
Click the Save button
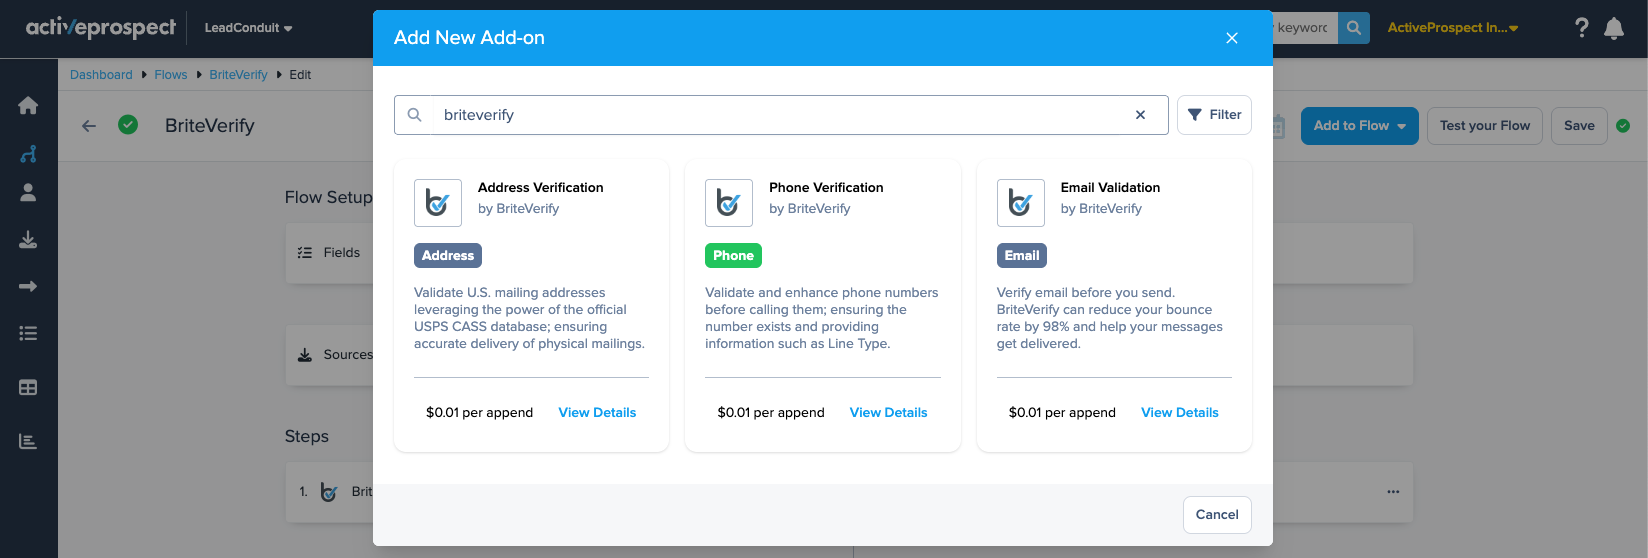pos(1579,126)
